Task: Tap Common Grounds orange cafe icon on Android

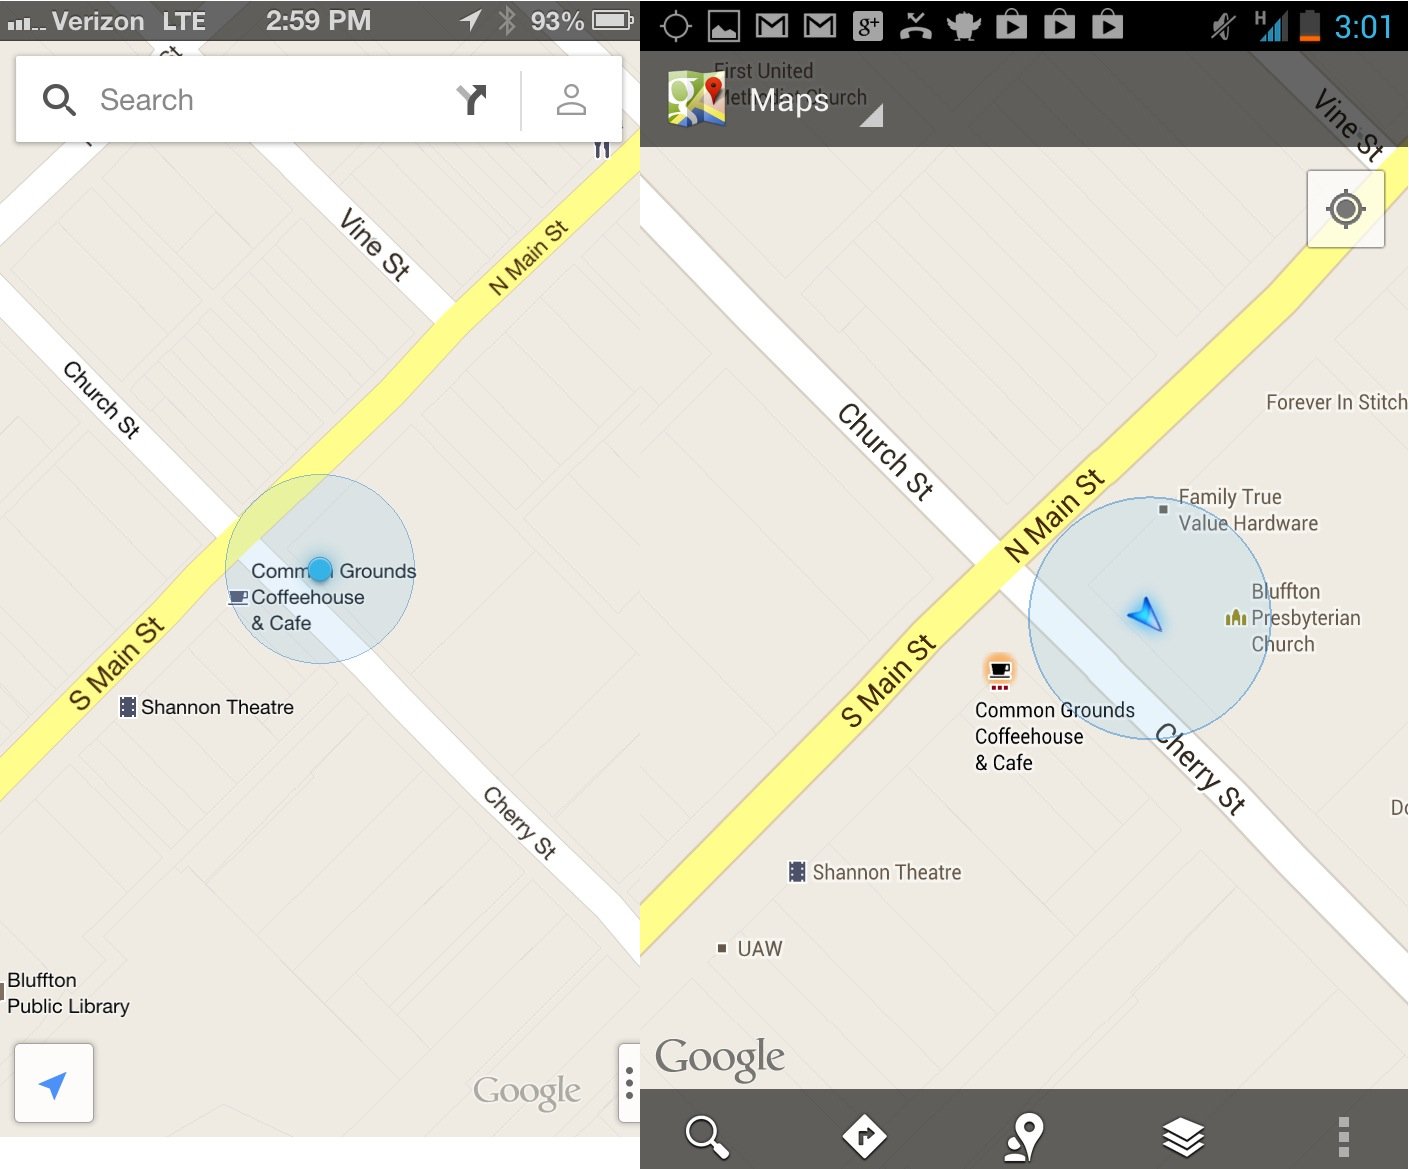Action: point(999,671)
